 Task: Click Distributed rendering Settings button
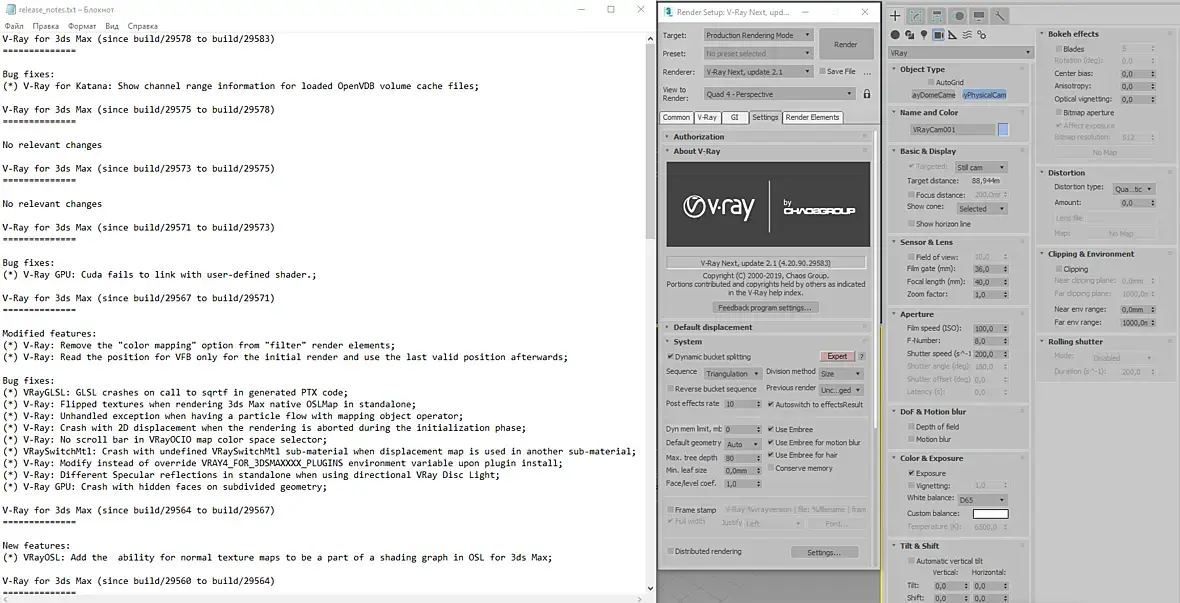point(824,553)
